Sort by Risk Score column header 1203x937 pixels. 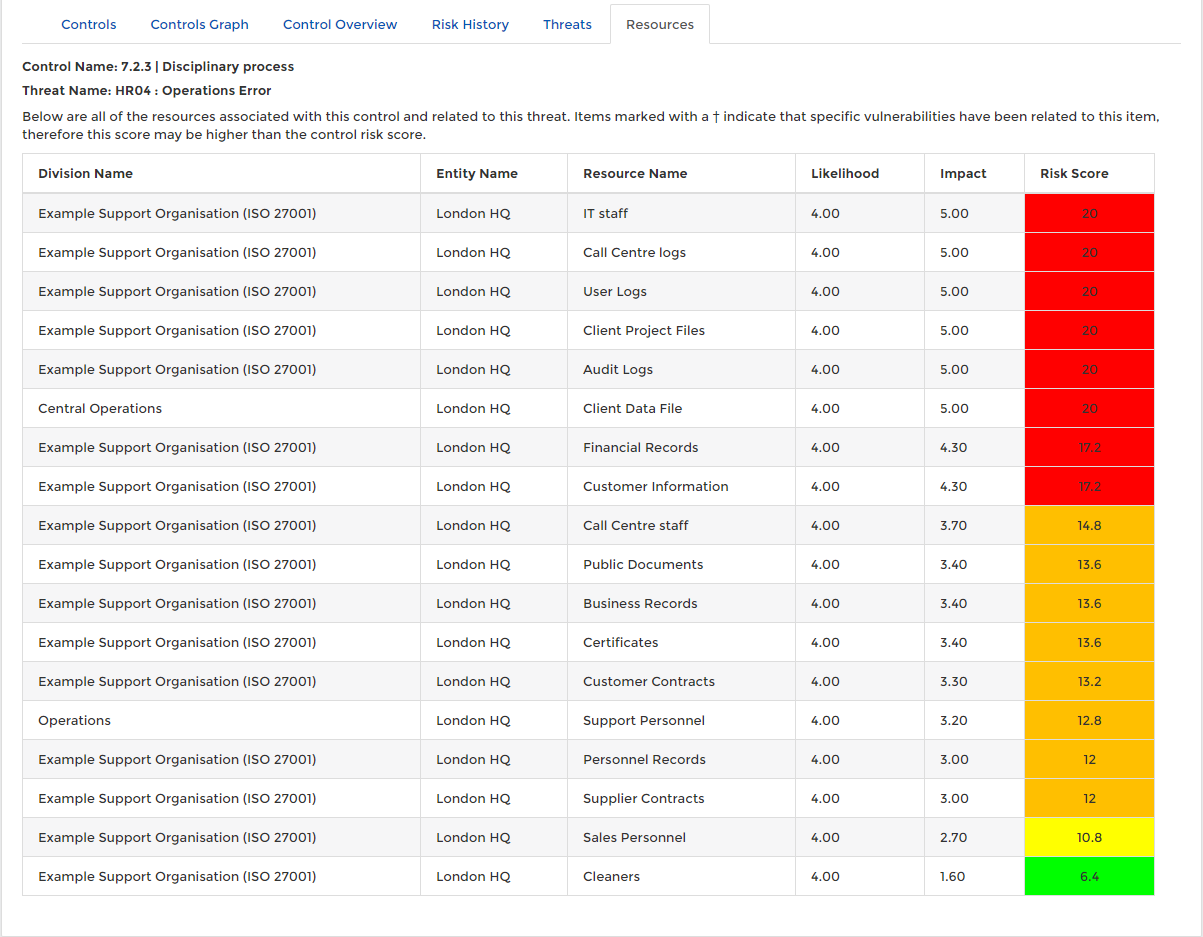click(1074, 174)
